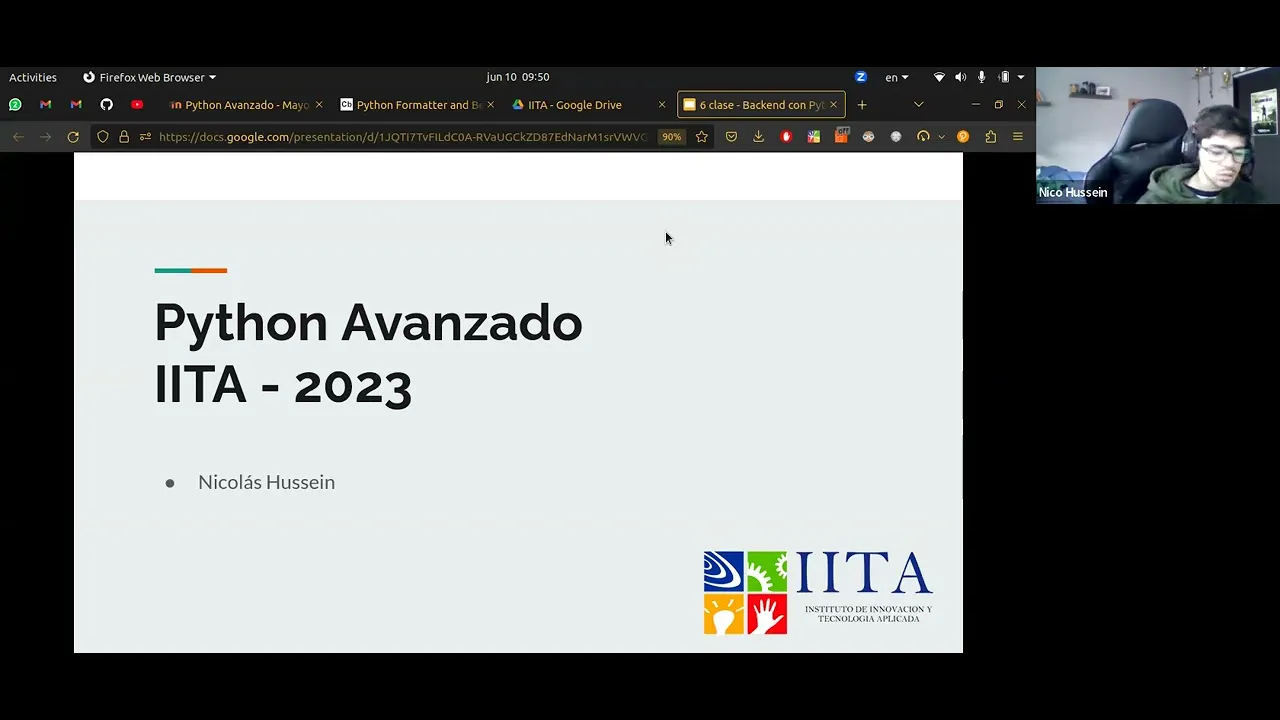Close the Python Avanzado - Mayo tab

[319, 105]
